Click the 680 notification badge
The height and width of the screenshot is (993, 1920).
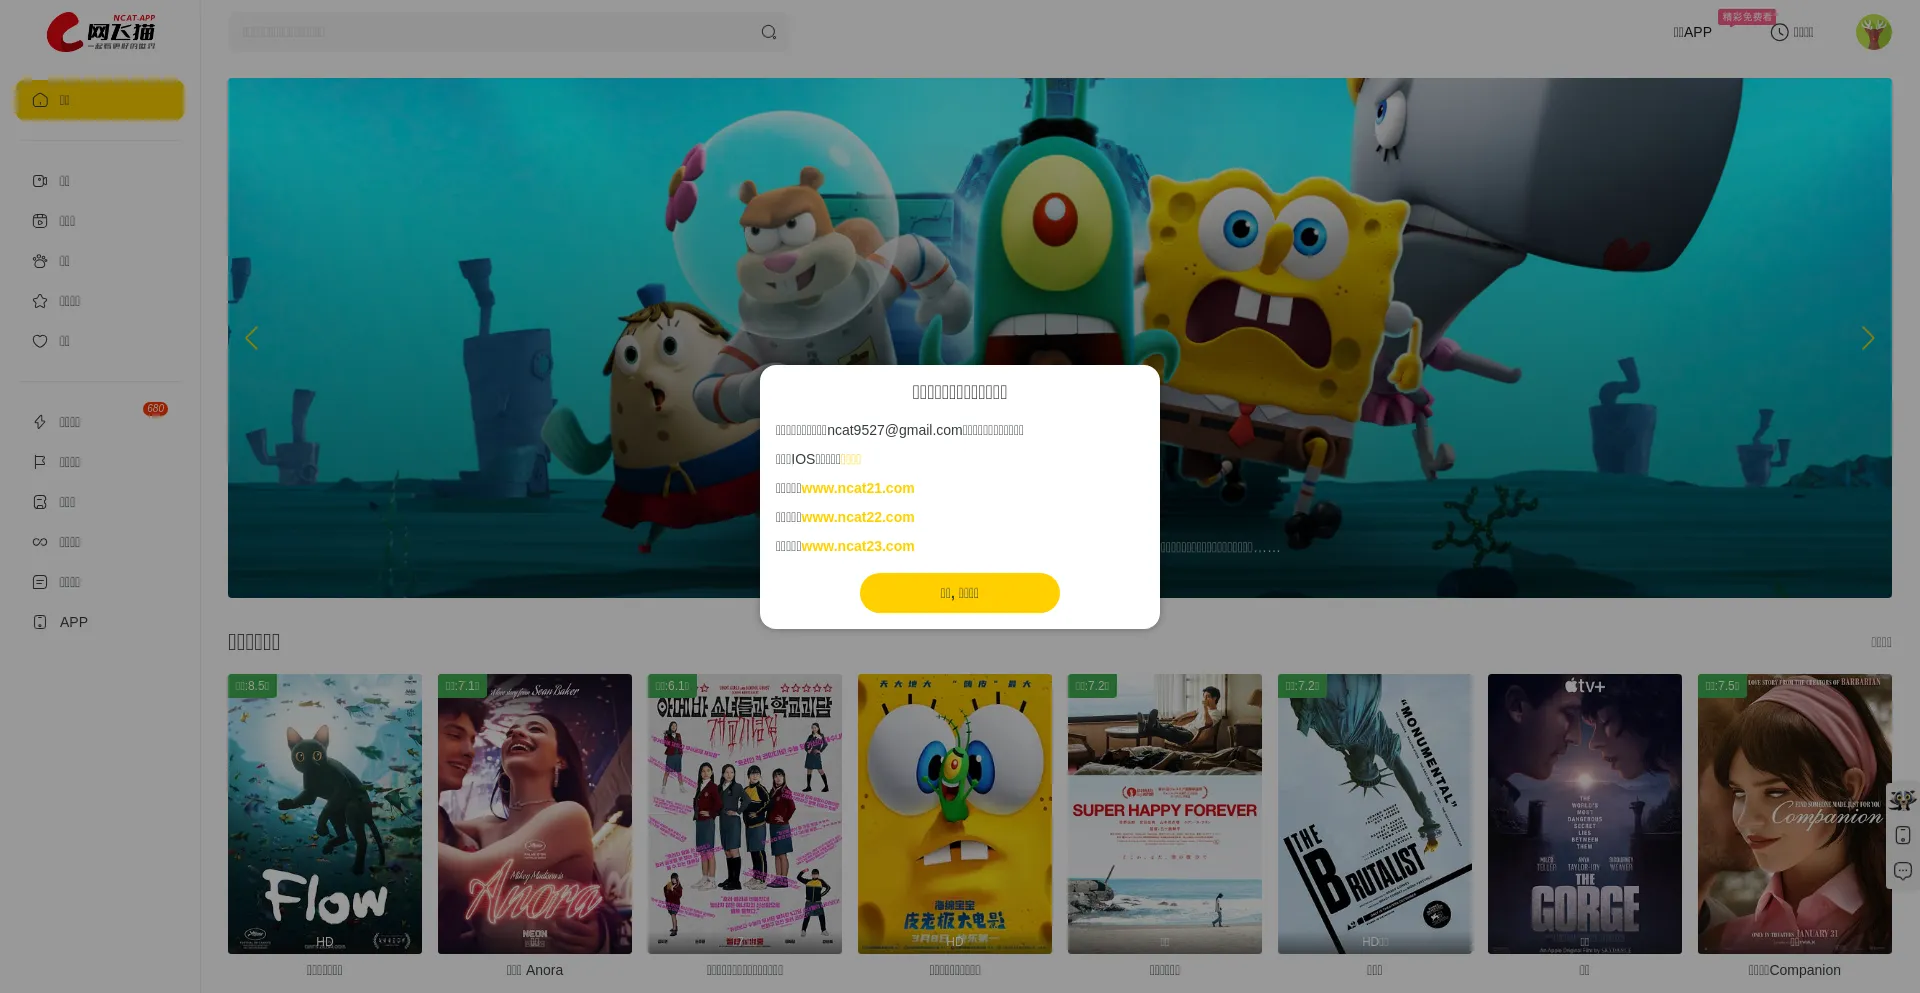click(x=155, y=409)
